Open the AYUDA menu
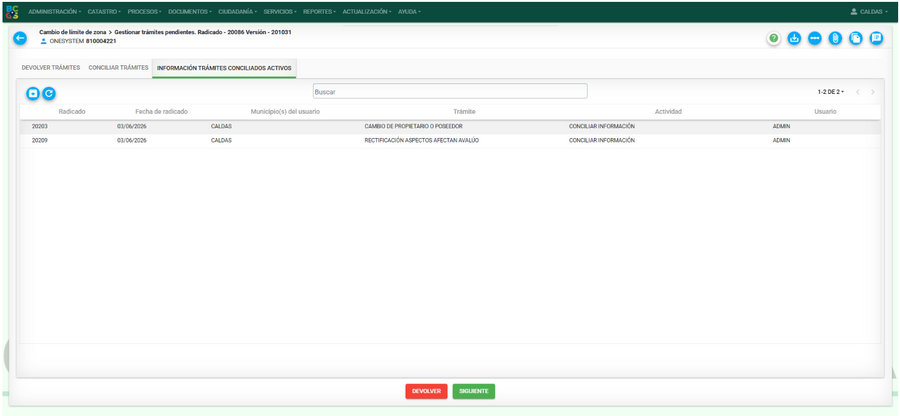This screenshot has height=416, width=900. pyautogui.click(x=409, y=11)
